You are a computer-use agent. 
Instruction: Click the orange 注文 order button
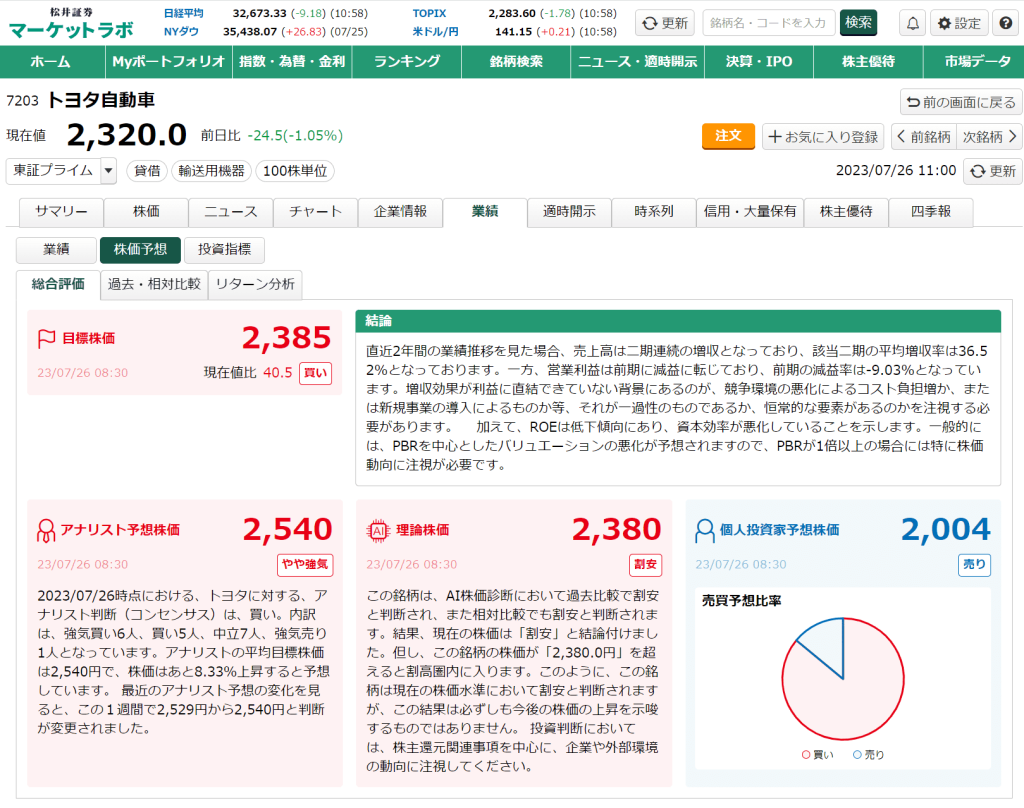pos(728,136)
